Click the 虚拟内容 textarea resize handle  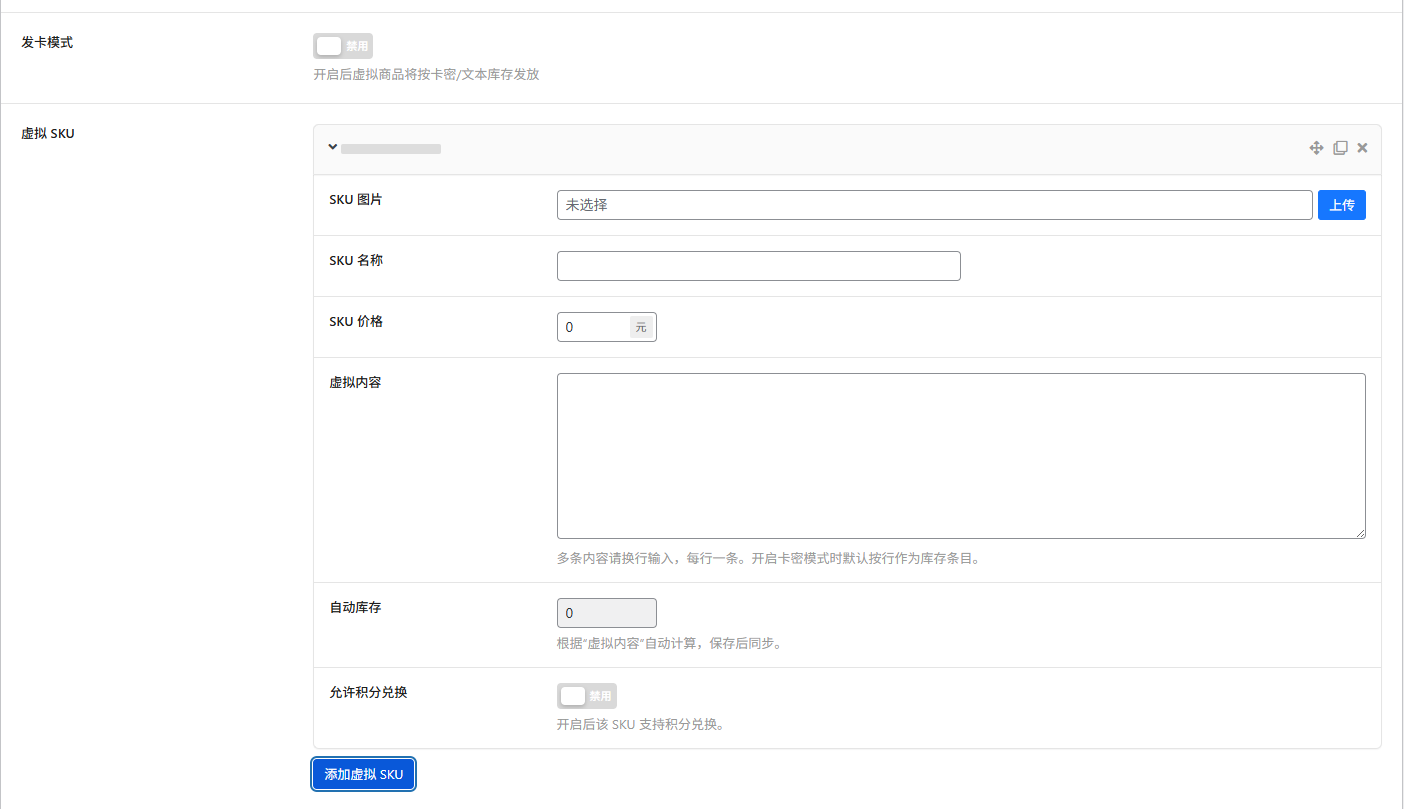coord(1360,534)
